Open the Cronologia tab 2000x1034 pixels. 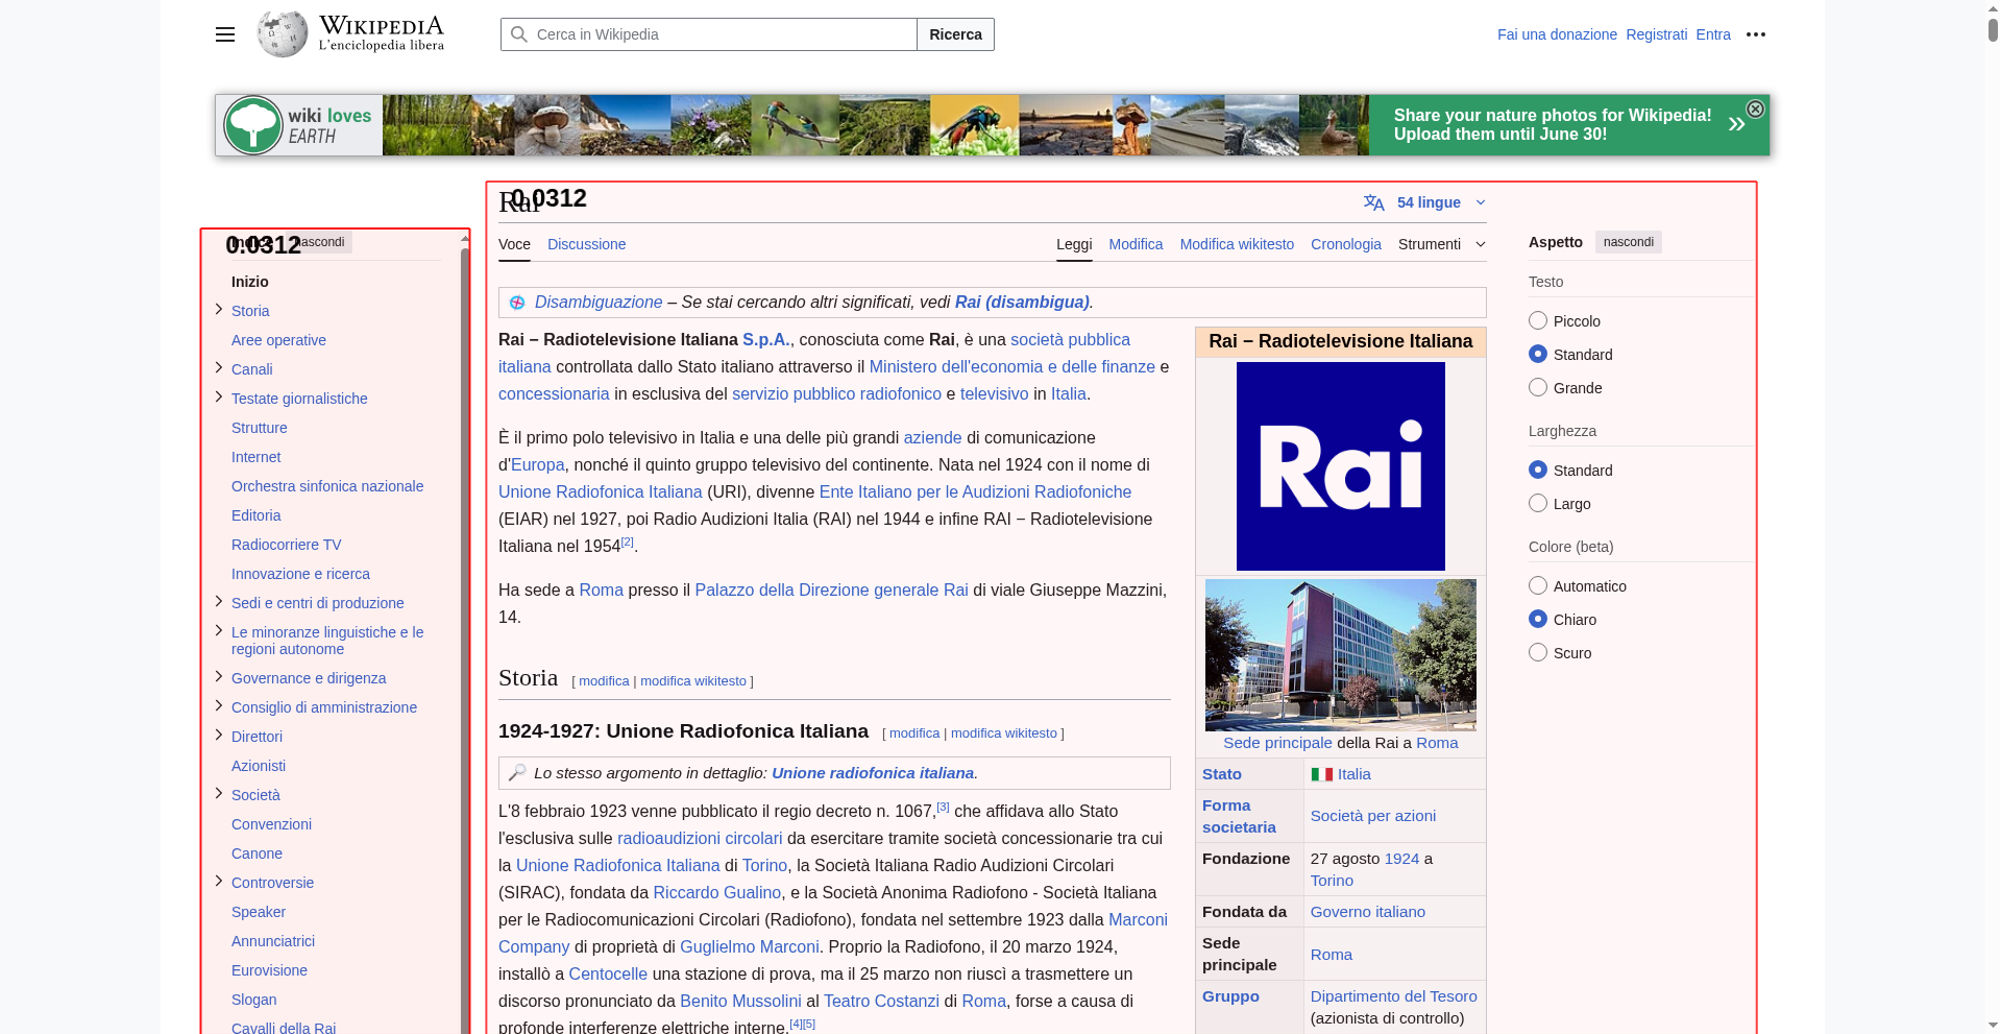pos(1345,244)
